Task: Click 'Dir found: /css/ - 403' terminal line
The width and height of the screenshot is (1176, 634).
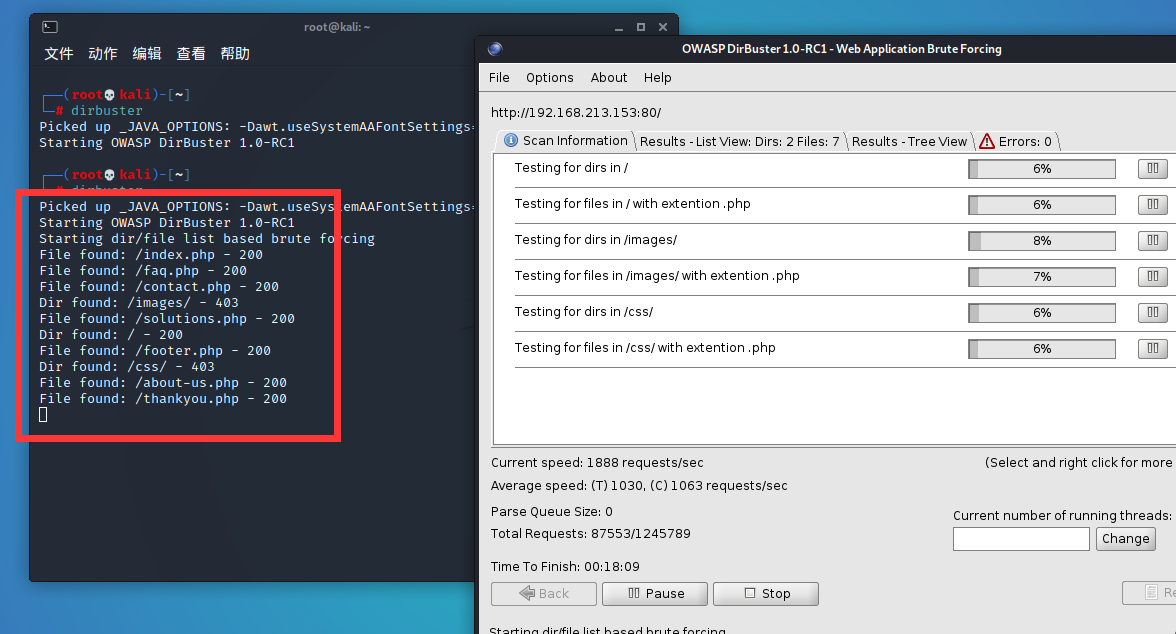Action: 127,366
